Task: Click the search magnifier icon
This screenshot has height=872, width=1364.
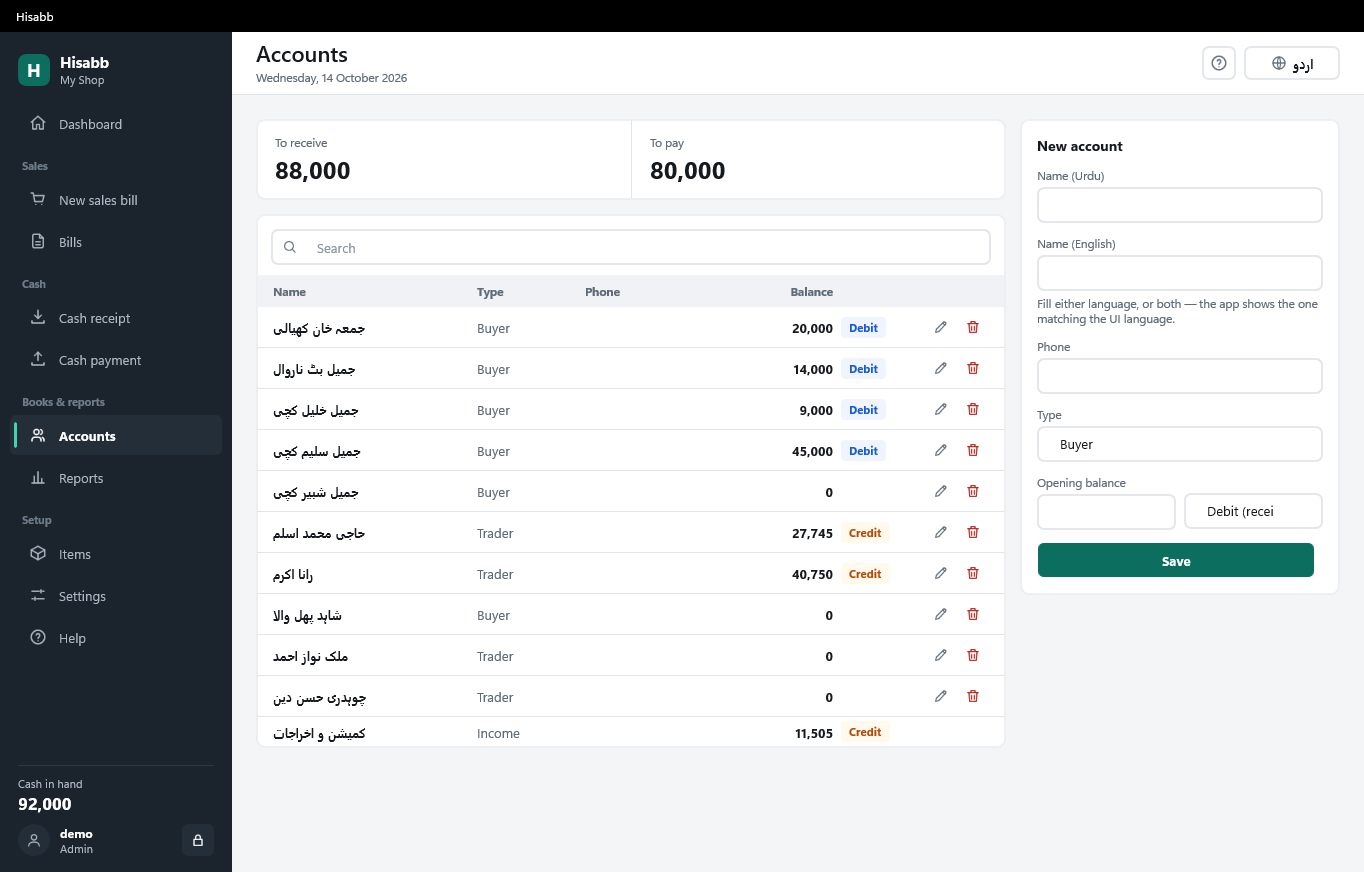Action: (290, 247)
